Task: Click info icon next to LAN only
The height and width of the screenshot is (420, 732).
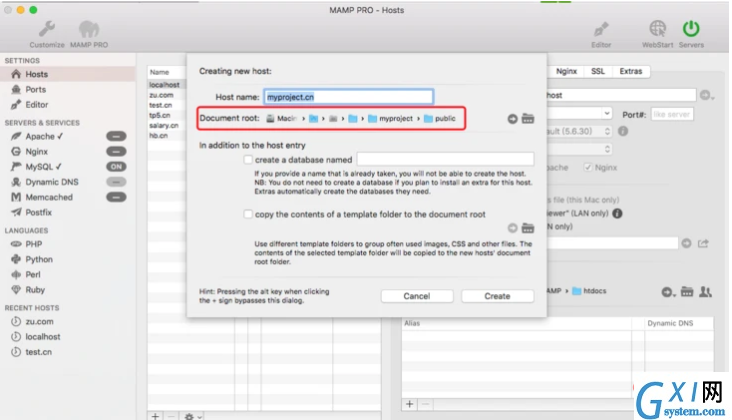Action: point(617,213)
